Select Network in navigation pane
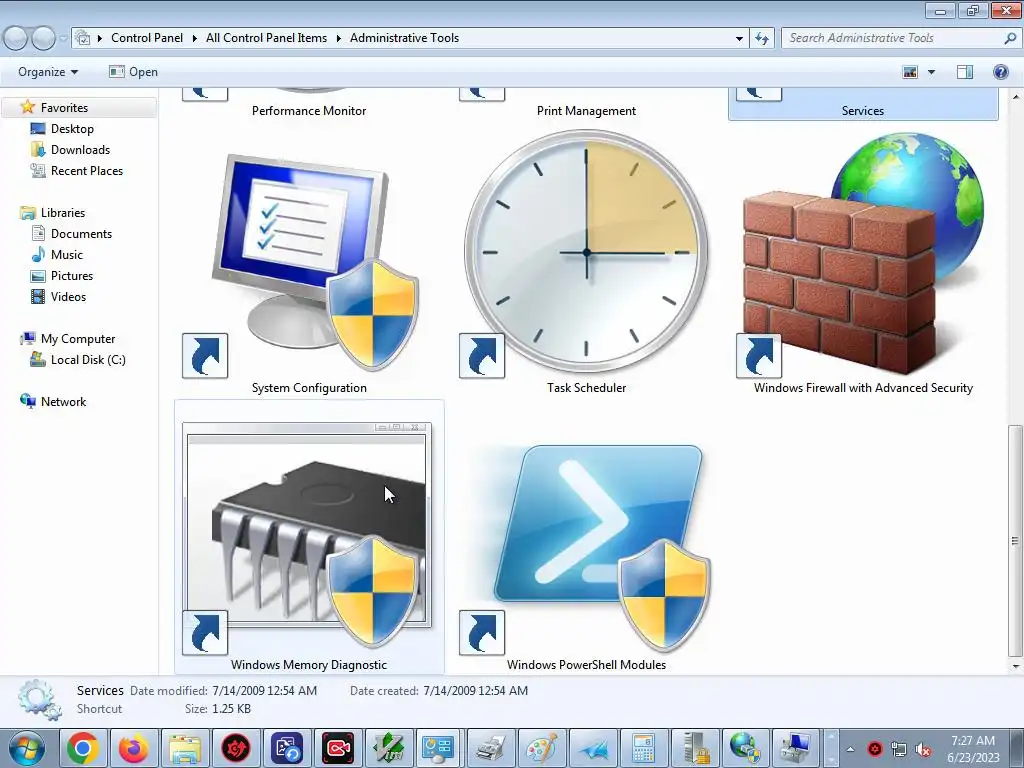 click(63, 402)
